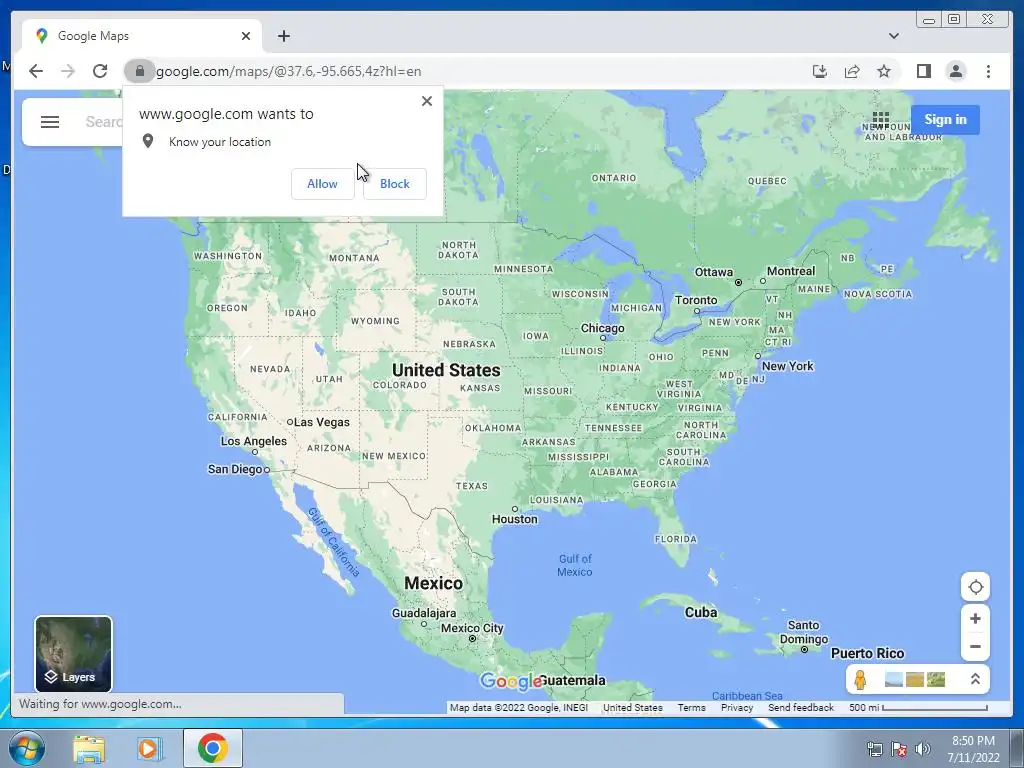Bookmark this page with star icon
The image size is (1024, 768).
[x=884, y=71]
